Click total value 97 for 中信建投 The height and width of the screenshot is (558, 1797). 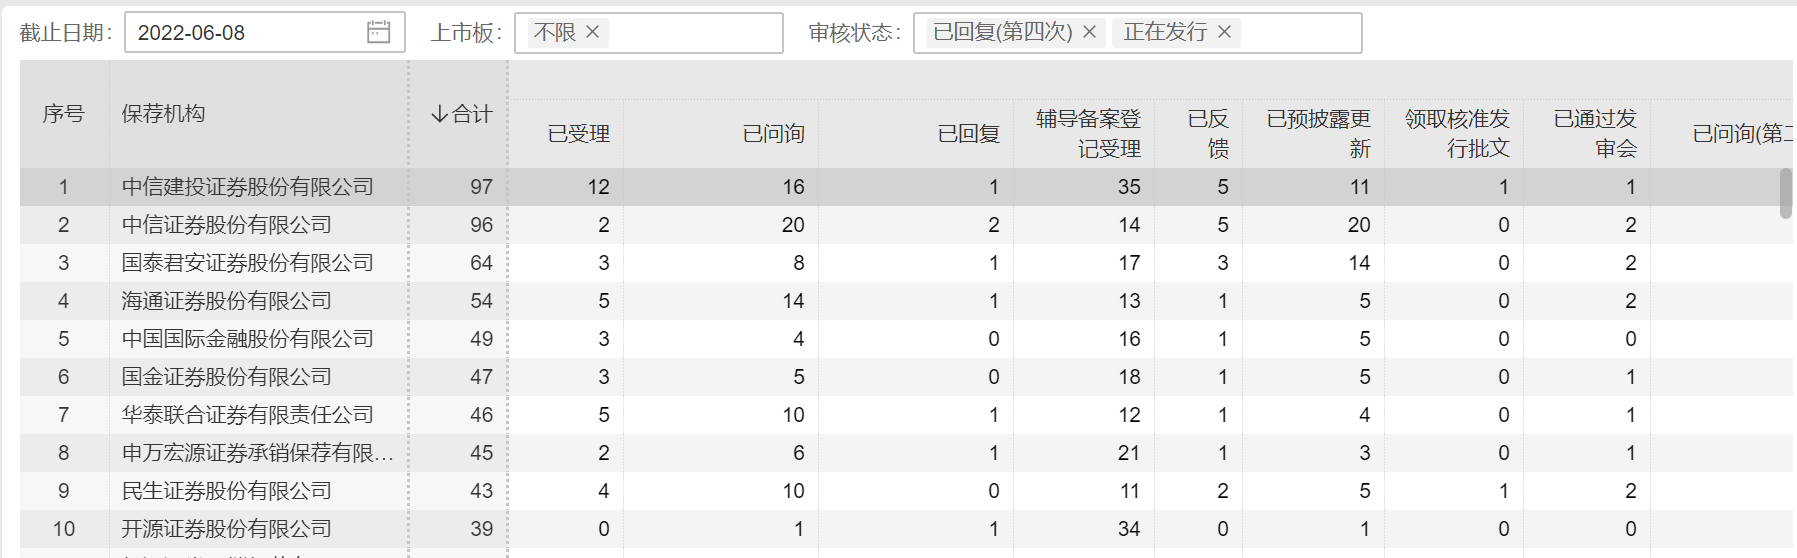(x=481, y=187)
